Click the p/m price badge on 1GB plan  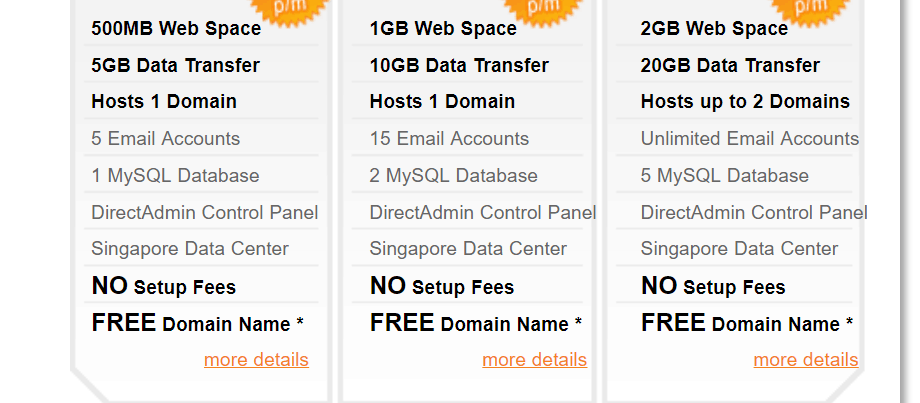click(x=543, y=9)
